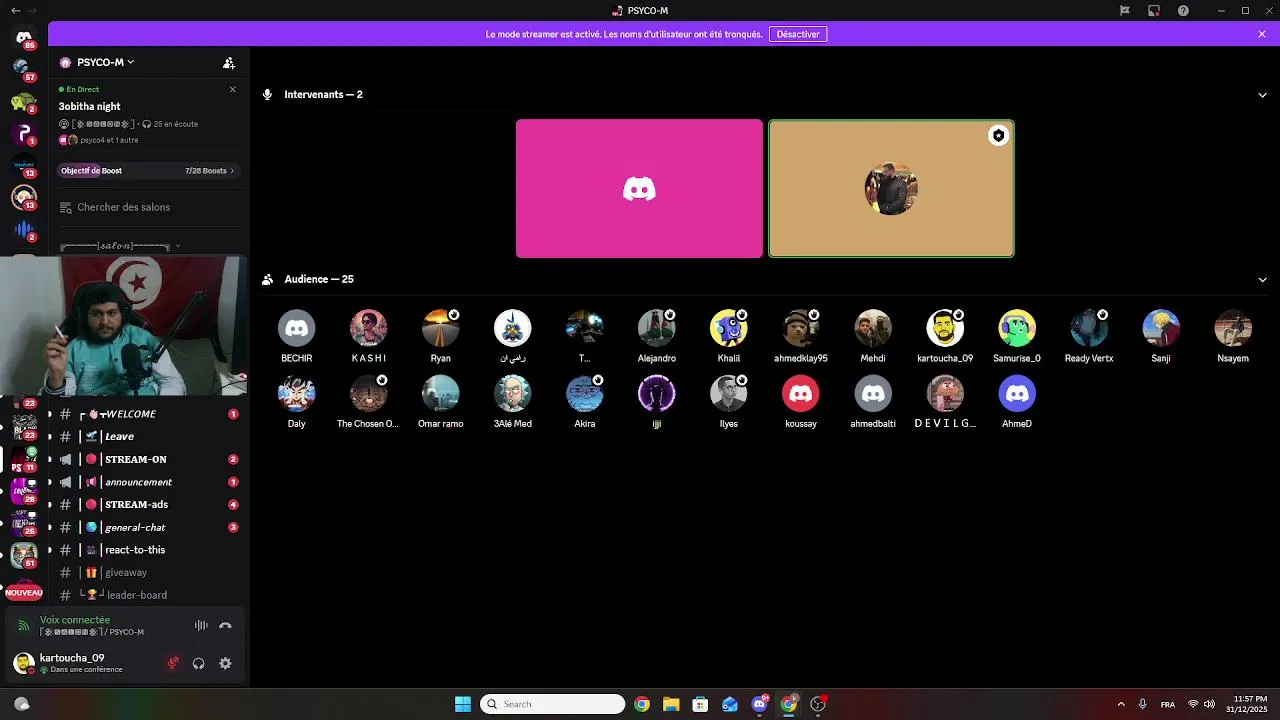Select the pink Discord-logo speaker tile
This screenshot has height=720, width=1280.
(x=639, y=188)
